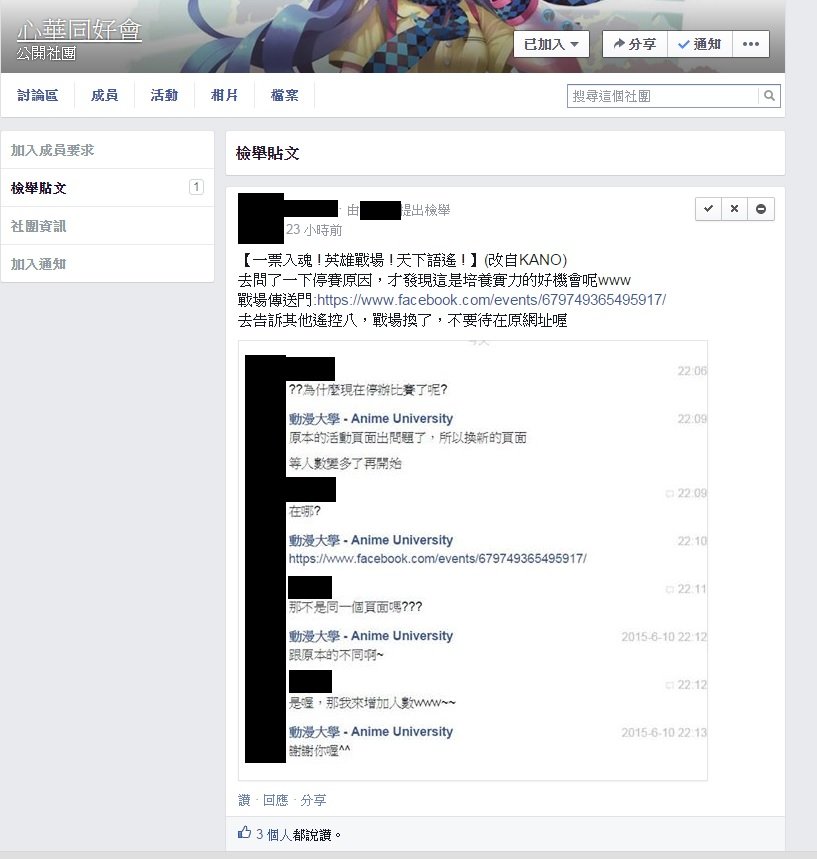Viewport: 817px width, 859px height.
Task: Click the search magnifier icon
Action: coord(769,96)
